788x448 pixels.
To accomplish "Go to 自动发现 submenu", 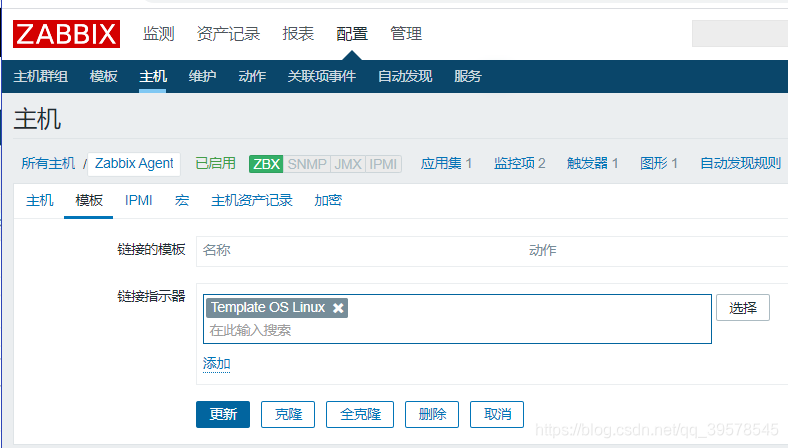I will (405, 76).
